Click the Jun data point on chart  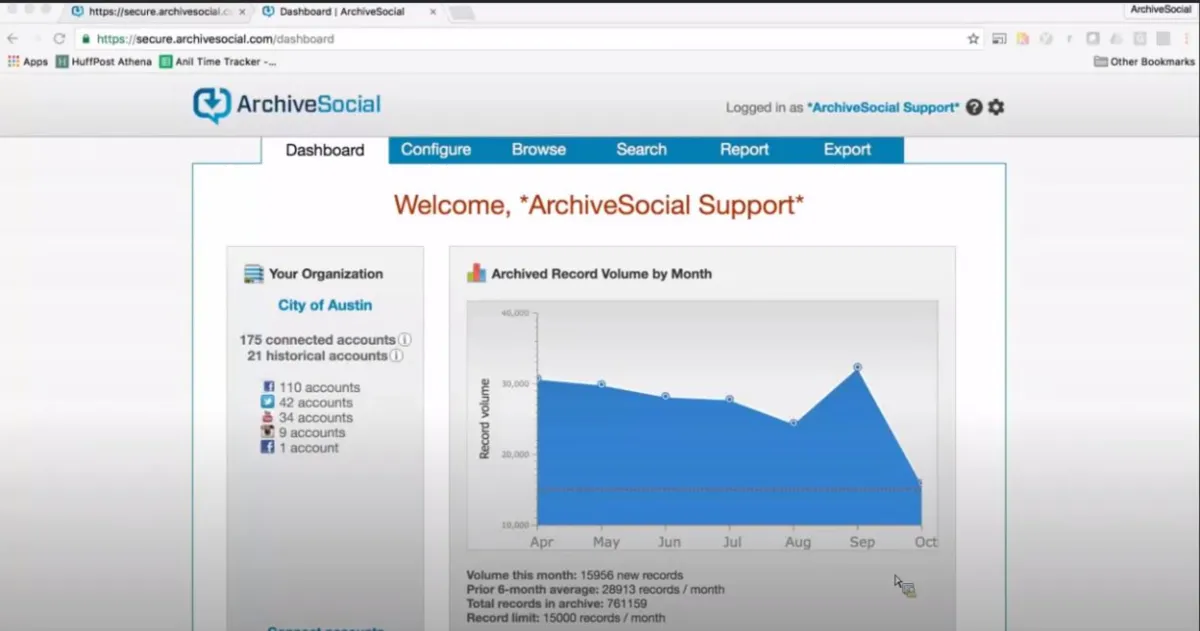(x=665, y=396)
